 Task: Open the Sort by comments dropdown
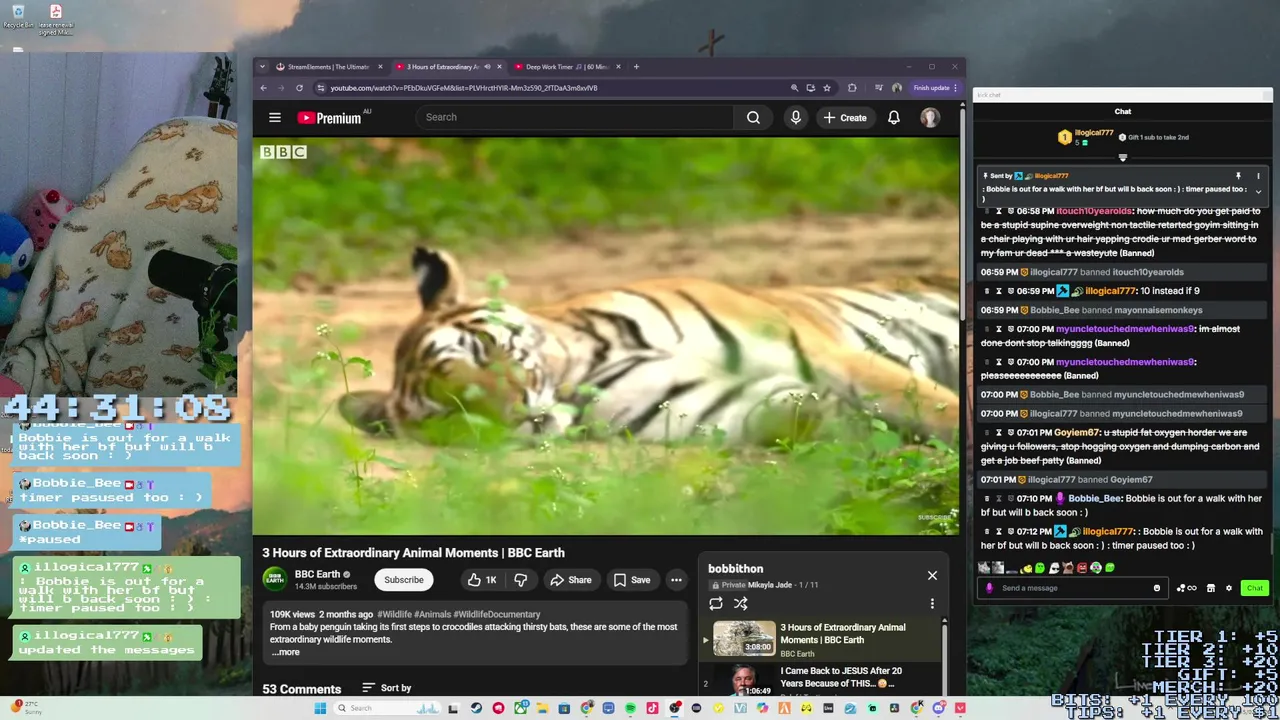386,688
